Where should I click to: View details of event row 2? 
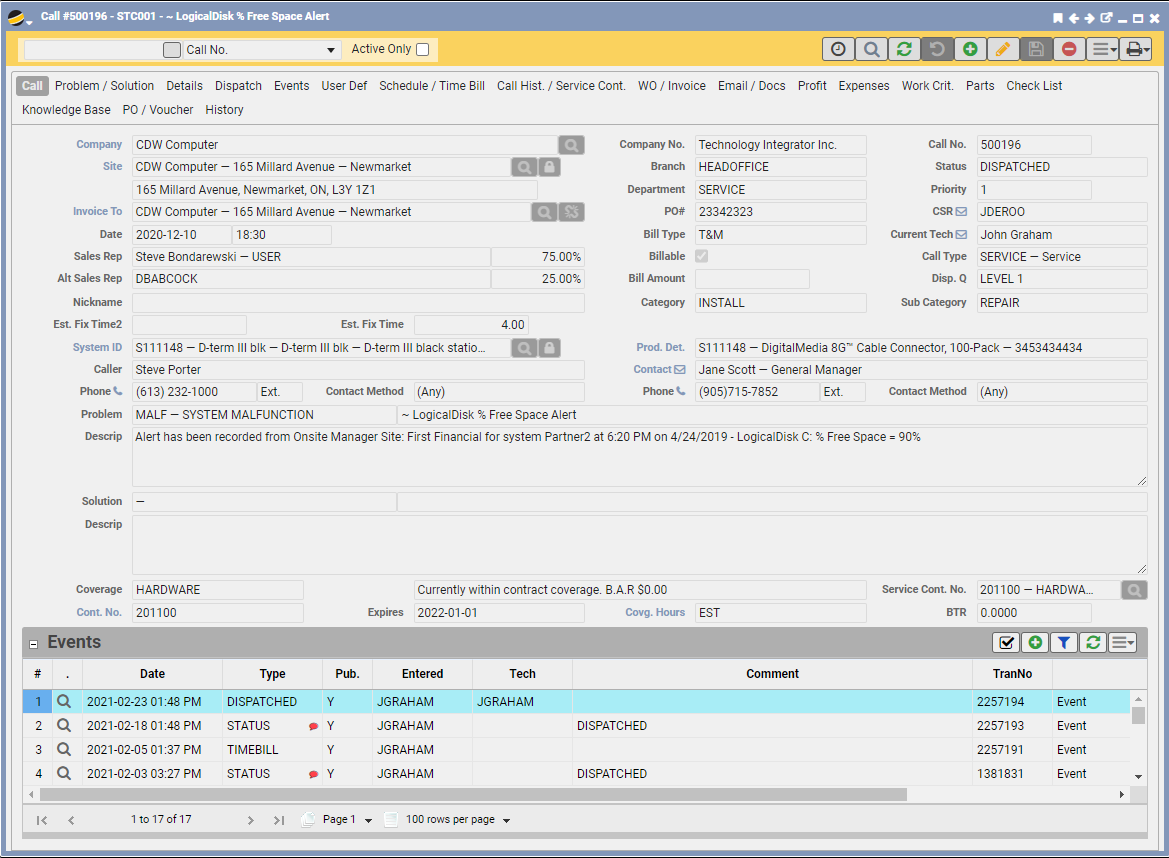(64, 726)
